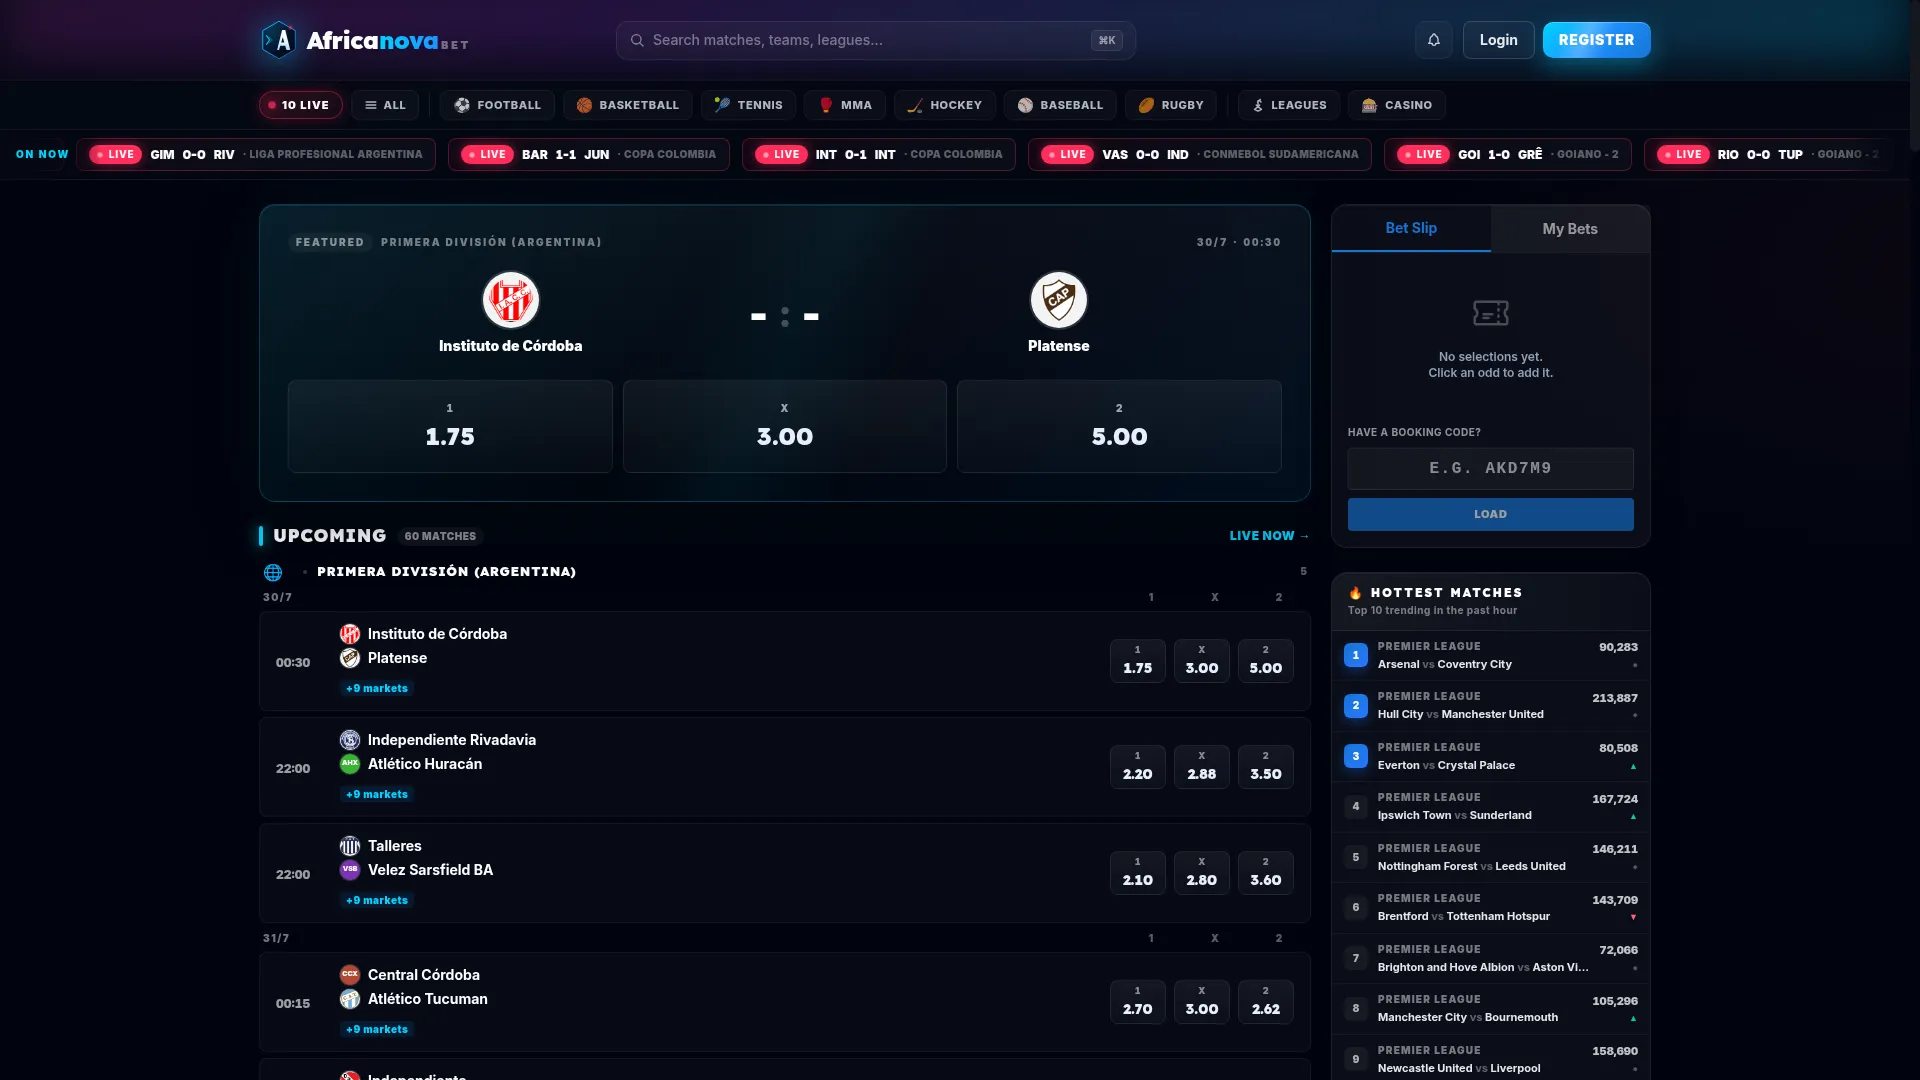Expand +9 markets for Central Córdoba match
Viewport: 1920px width, 1080px height.
tap(377, 1029)
